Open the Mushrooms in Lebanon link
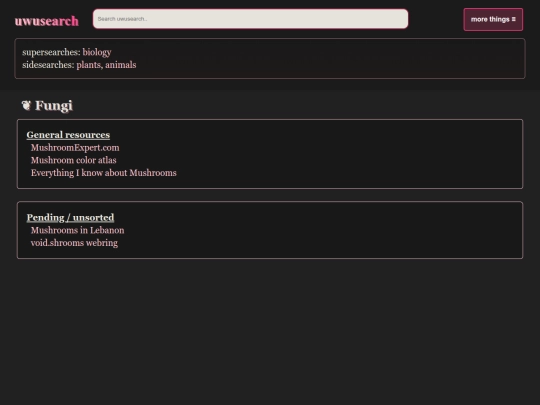 pos(77,230)
